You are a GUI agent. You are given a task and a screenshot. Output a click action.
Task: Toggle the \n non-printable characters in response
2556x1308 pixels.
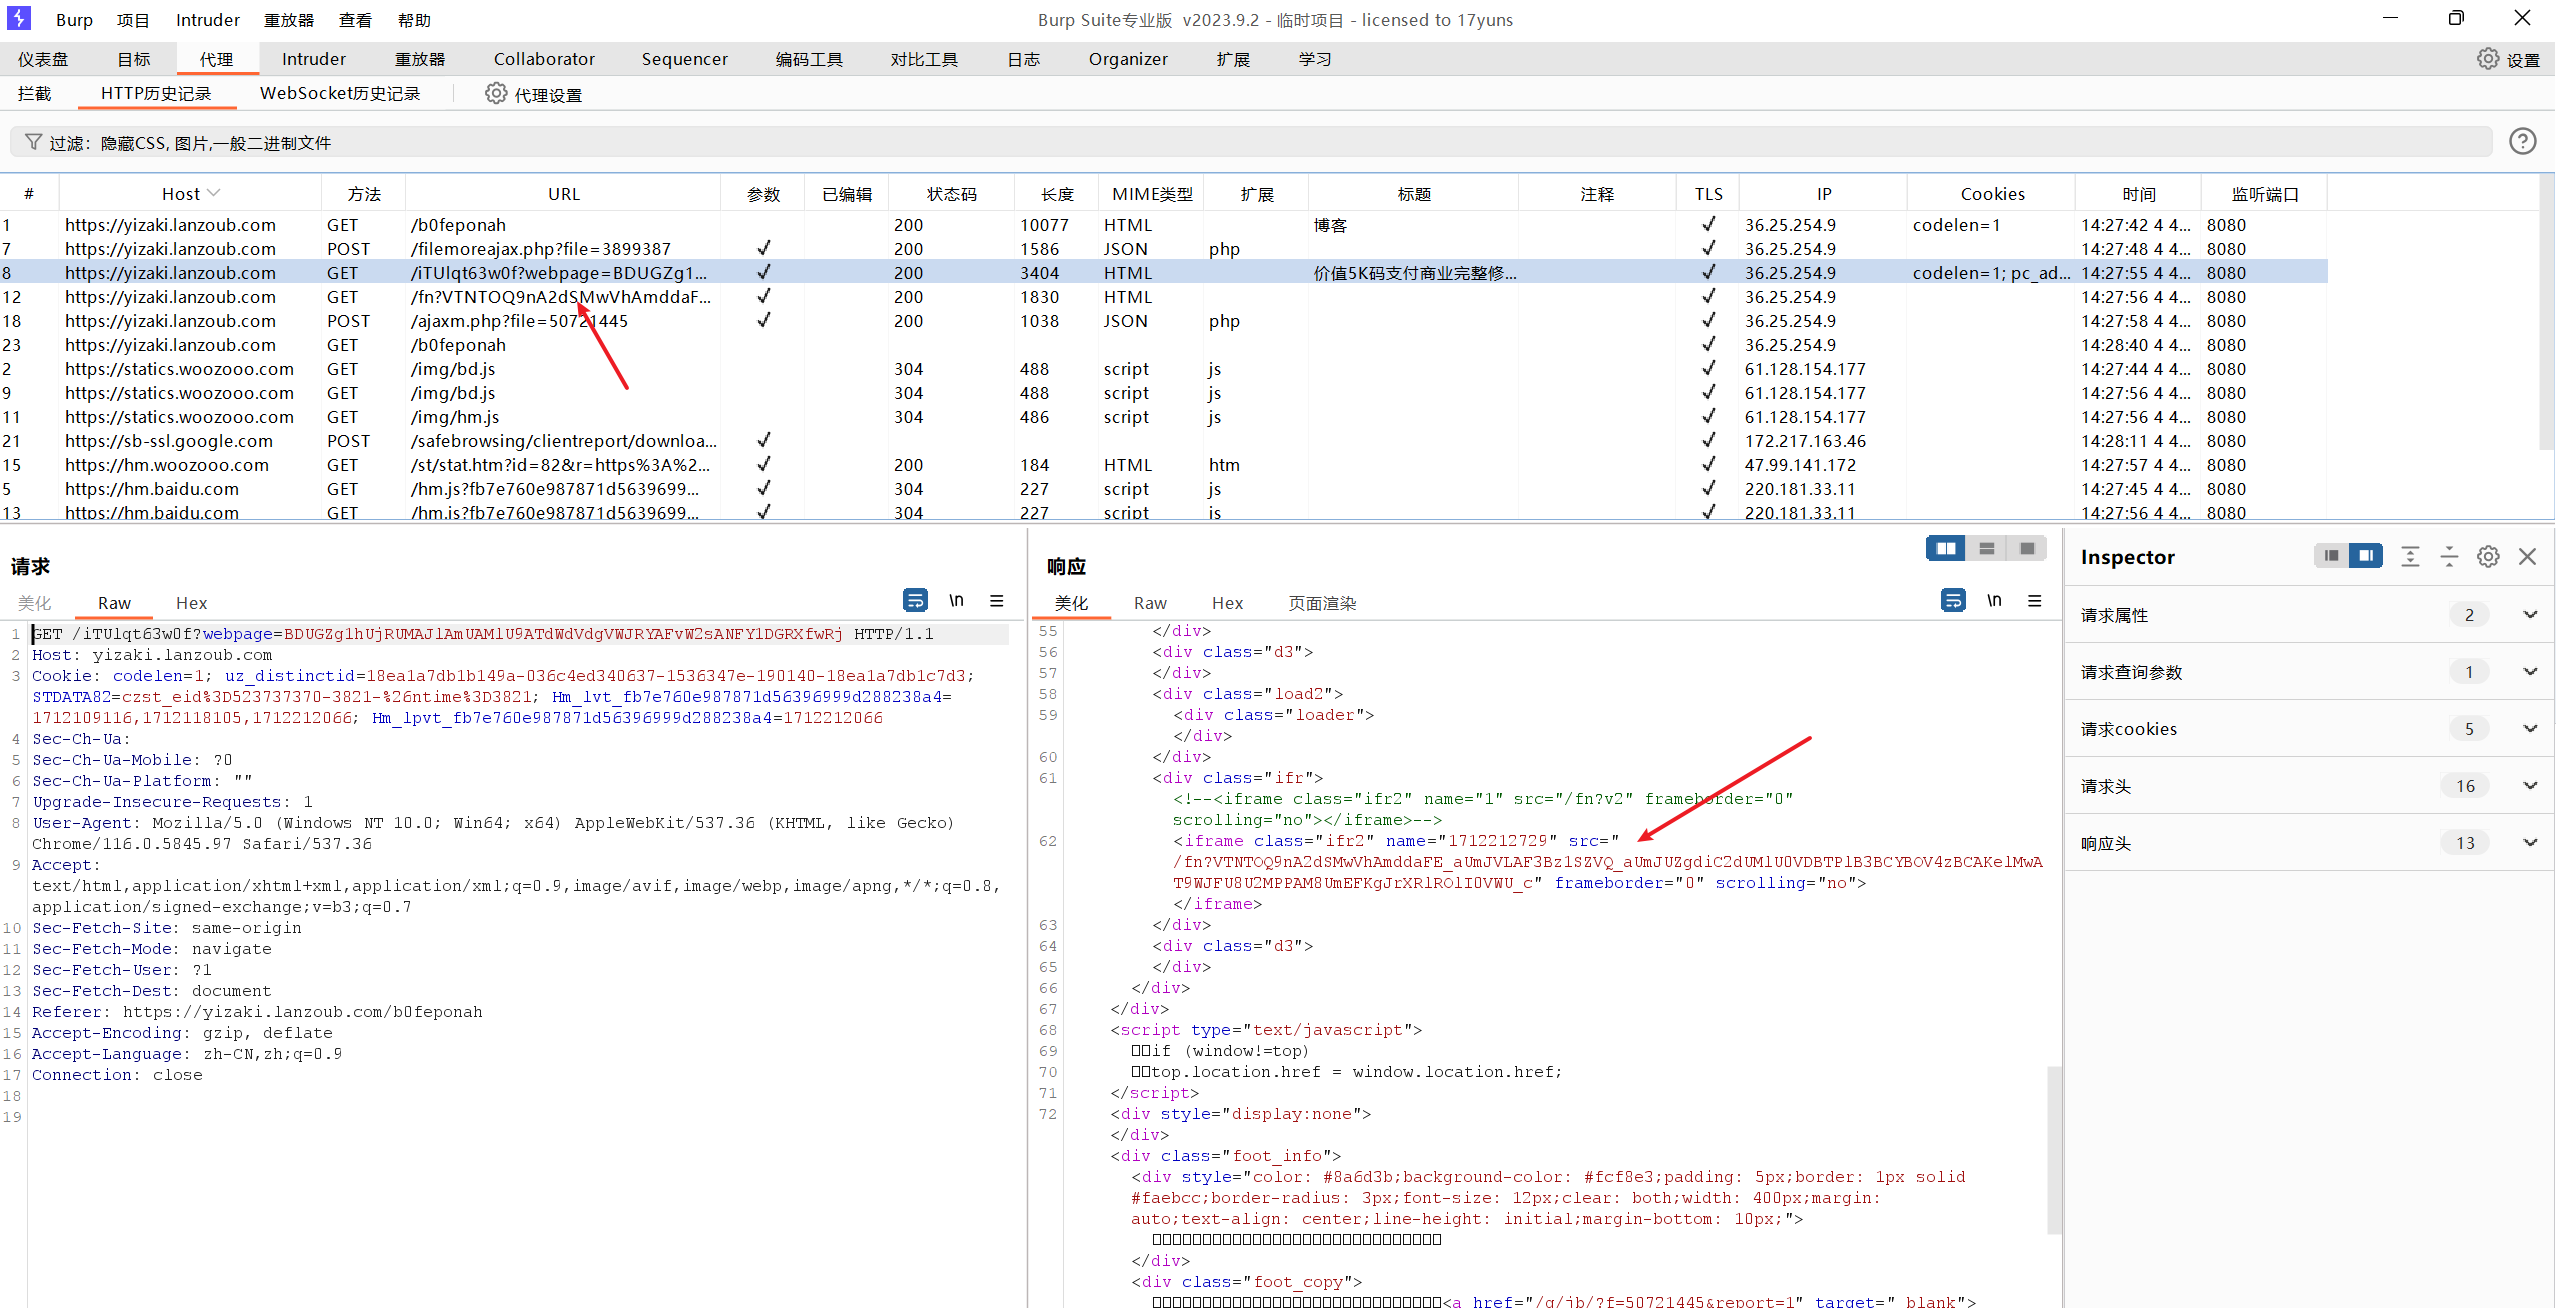(x=1994, y=601)
